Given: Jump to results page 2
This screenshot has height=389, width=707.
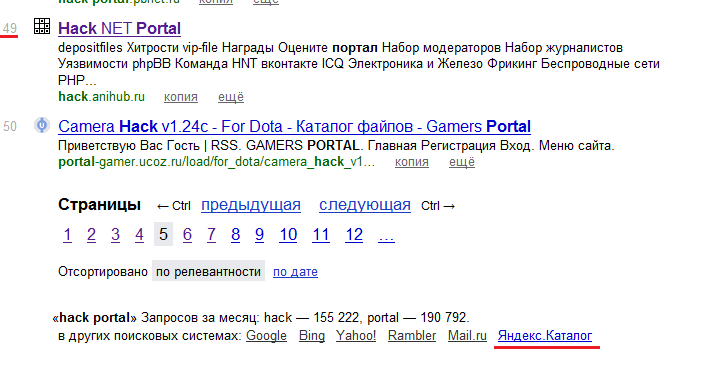Looking at the screenshot, I should pyautogui.click(x=91, y=234).
